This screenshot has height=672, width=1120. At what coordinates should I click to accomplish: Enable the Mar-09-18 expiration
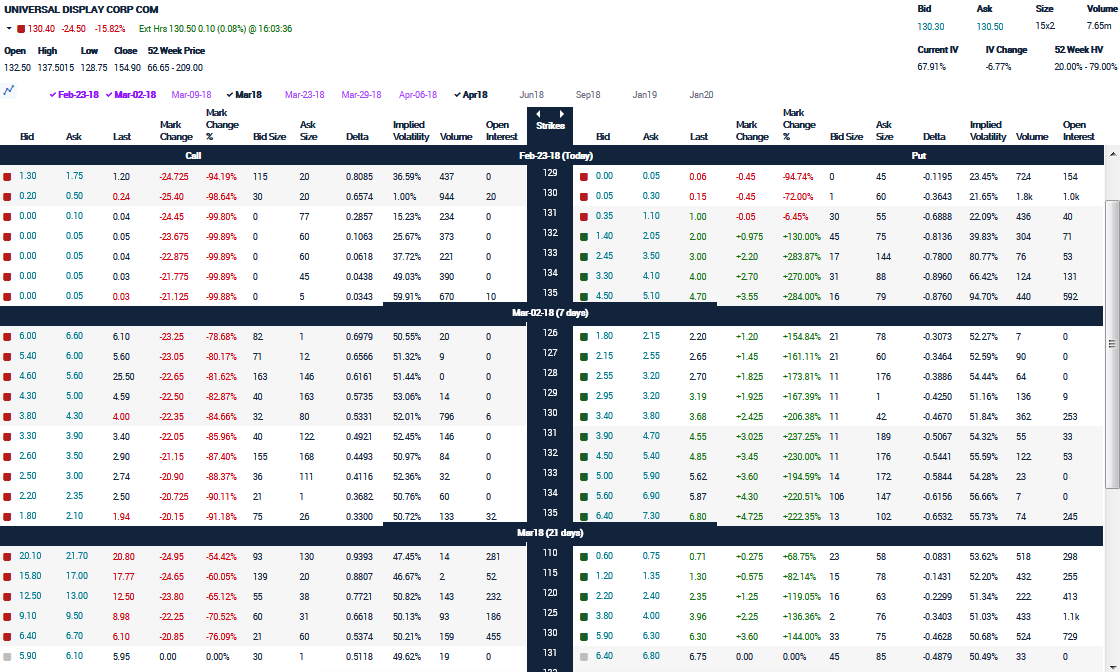191,95
